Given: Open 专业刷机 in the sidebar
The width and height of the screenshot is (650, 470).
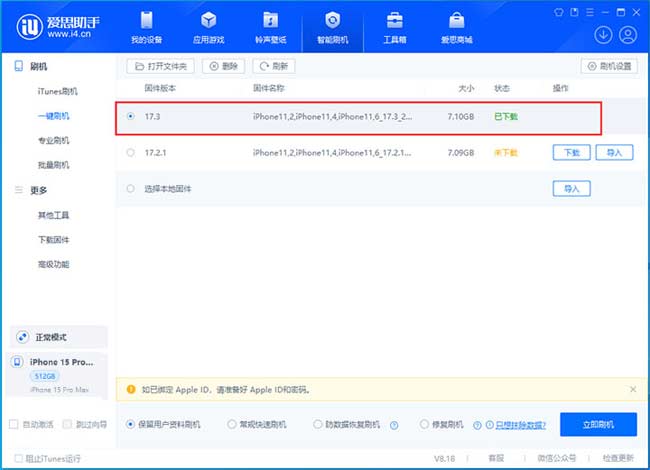Looking at the screenshot, I should [x=54, y=141].
